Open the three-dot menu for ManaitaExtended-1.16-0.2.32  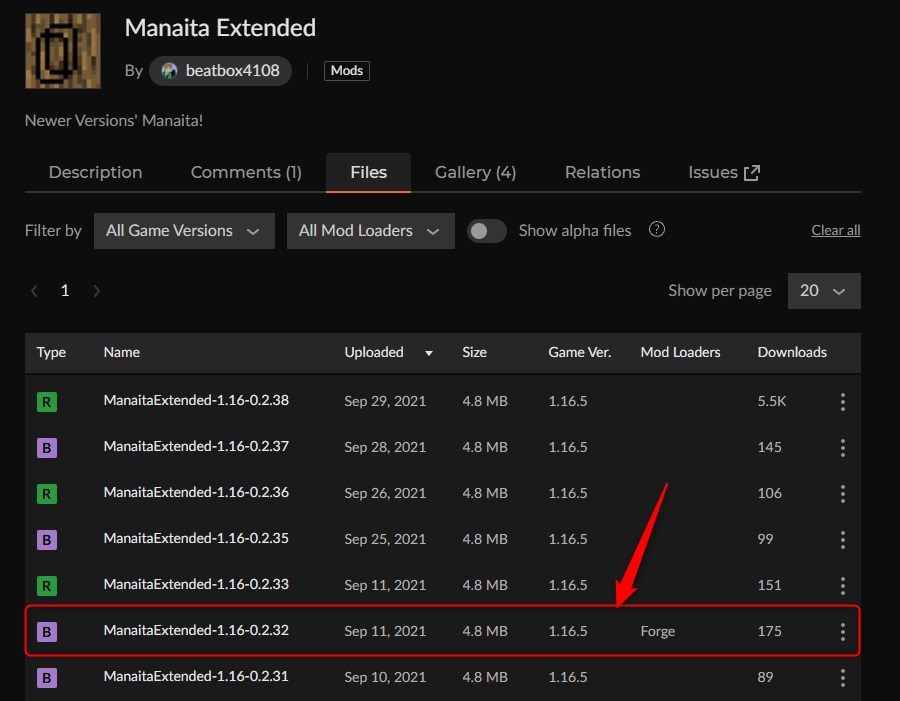[842, 631]
